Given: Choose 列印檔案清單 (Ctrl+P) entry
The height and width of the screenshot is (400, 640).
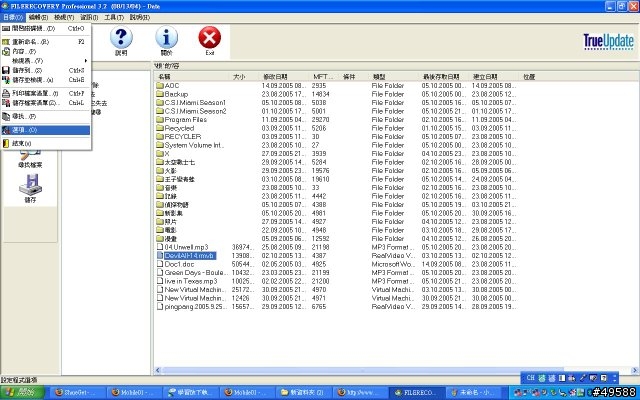Looking at the screenshot, I should (x=46, y=93).
